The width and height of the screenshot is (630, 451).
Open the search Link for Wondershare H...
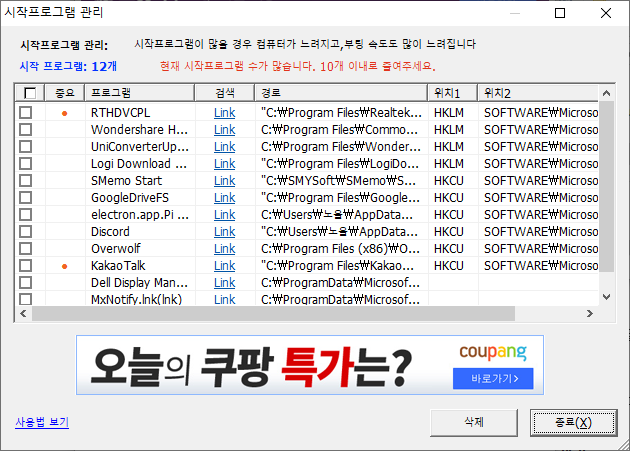click(225, 130)
